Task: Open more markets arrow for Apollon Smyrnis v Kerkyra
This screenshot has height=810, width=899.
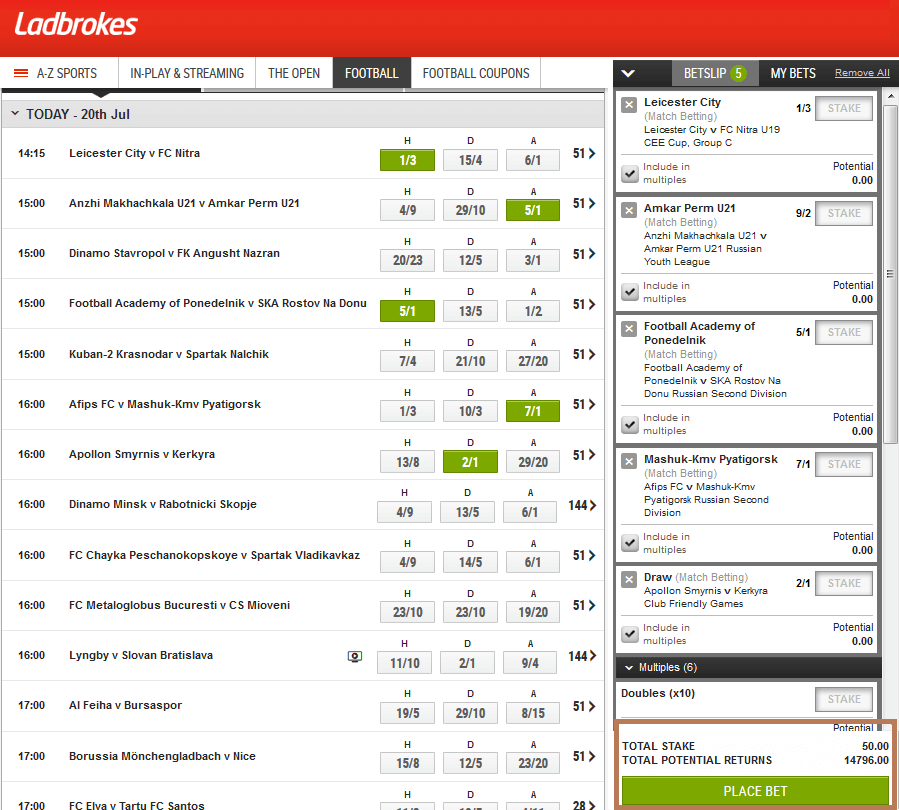Action: point(592,455)
